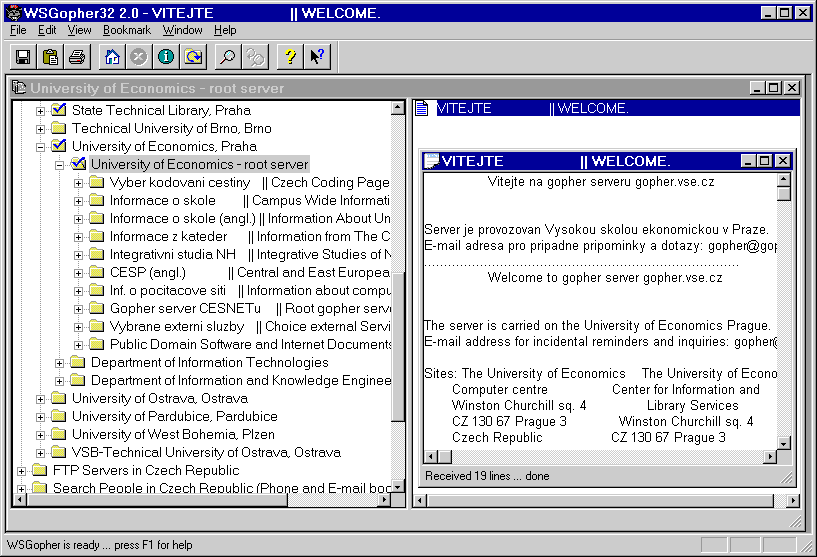Click the Find magnifying glass icon
The image size is (817, 557).
point(228,57)
